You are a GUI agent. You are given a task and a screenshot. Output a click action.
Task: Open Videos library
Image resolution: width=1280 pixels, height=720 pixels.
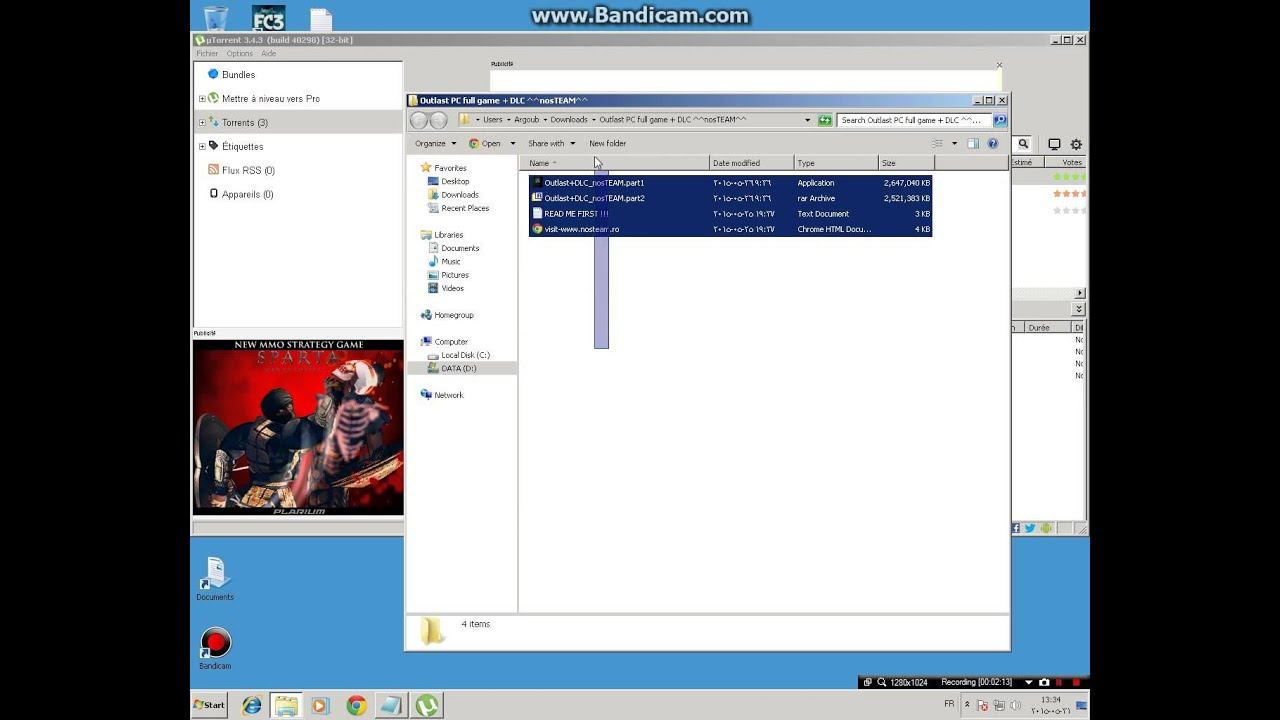453,288
